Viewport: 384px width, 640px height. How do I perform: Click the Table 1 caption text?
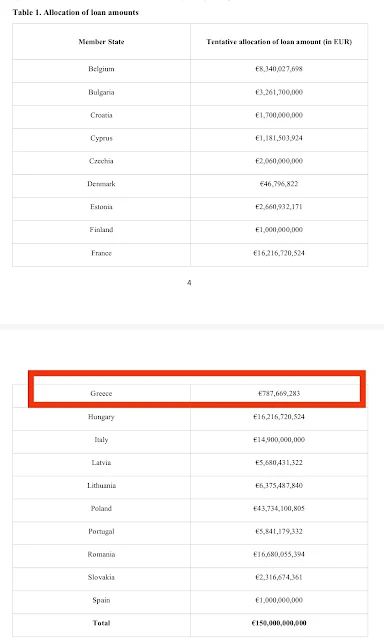75,12
